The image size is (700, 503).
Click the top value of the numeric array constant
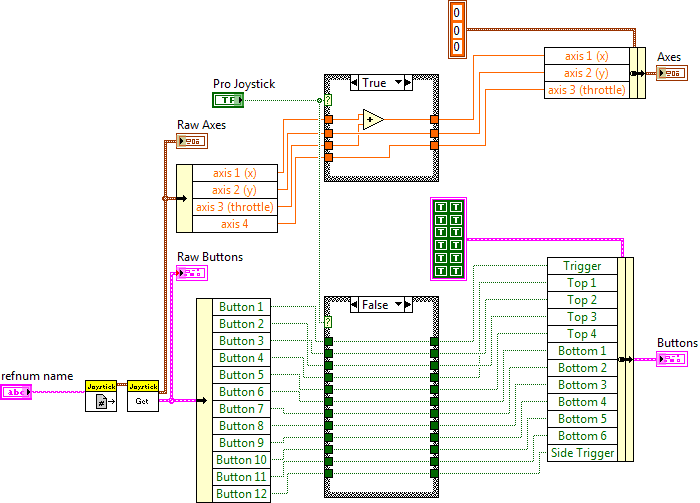457,12
